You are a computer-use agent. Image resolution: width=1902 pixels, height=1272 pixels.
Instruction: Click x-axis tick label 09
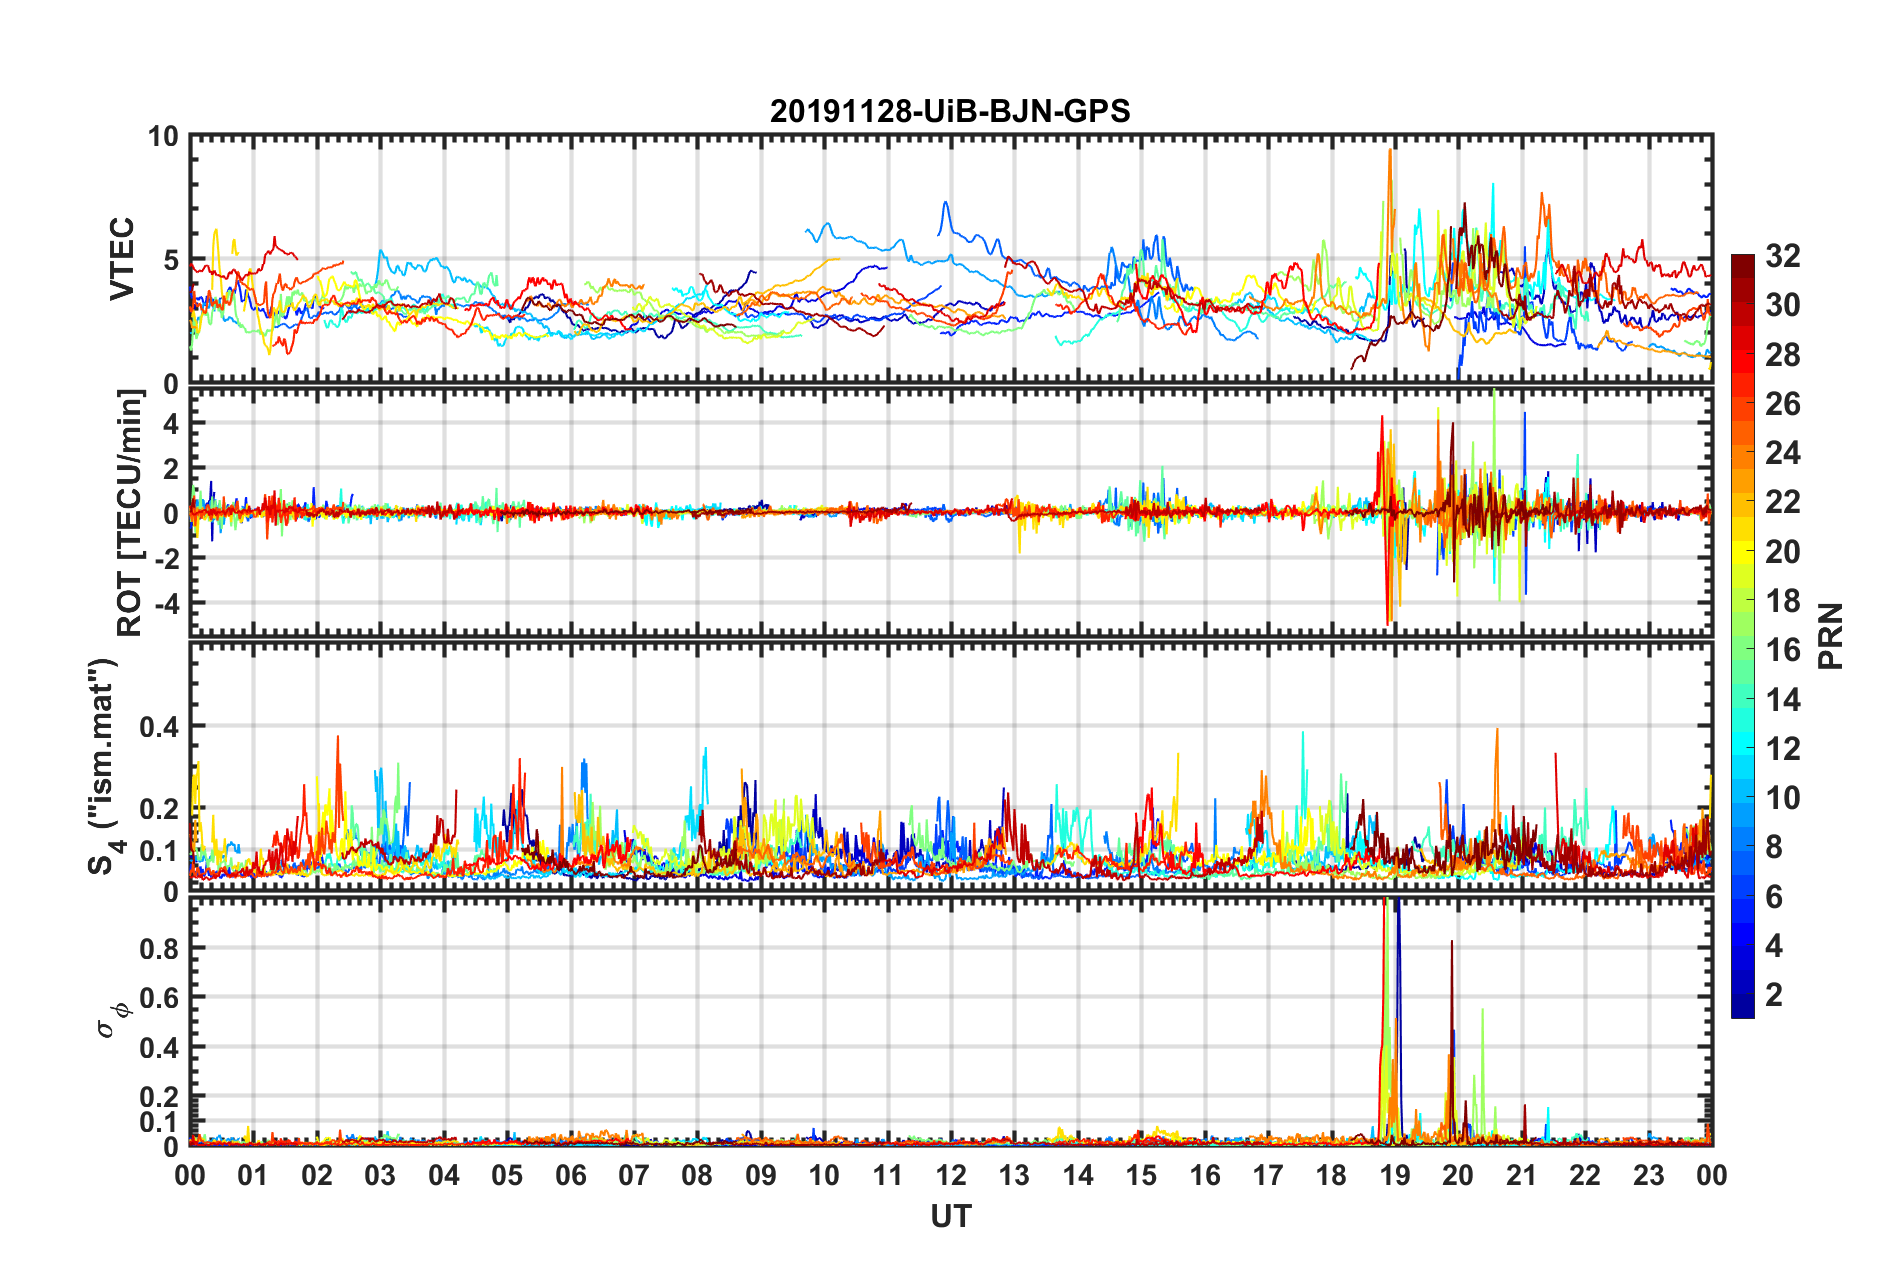coord(761,1175)
